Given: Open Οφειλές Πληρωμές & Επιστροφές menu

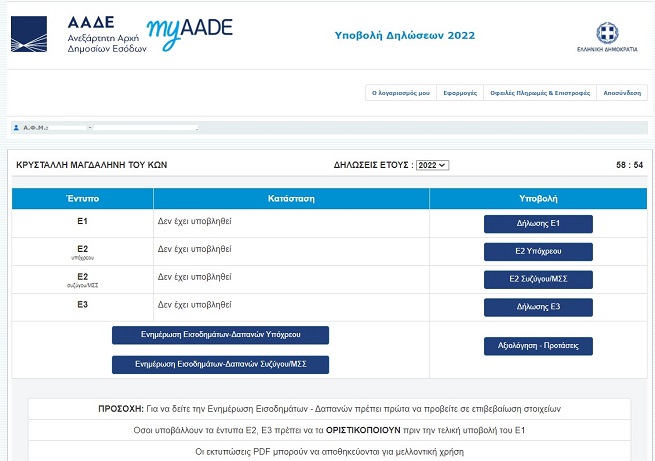Looking at the screenshot, I should [539, 92].
